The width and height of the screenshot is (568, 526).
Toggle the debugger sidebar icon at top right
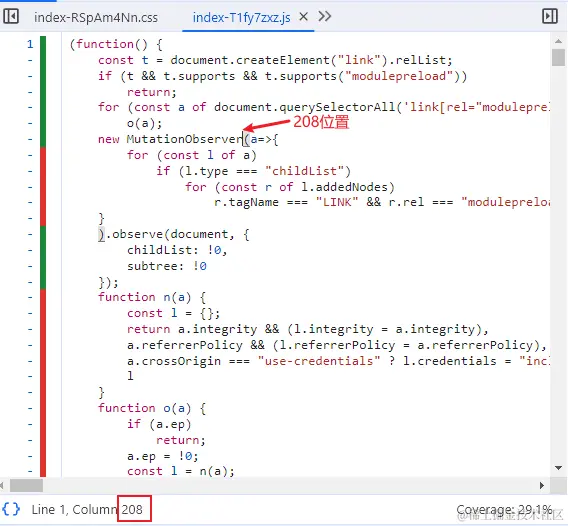(550, 16)
